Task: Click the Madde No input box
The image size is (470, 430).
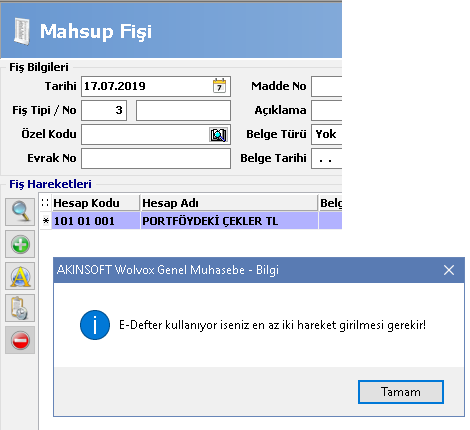Action: point(327,86)
